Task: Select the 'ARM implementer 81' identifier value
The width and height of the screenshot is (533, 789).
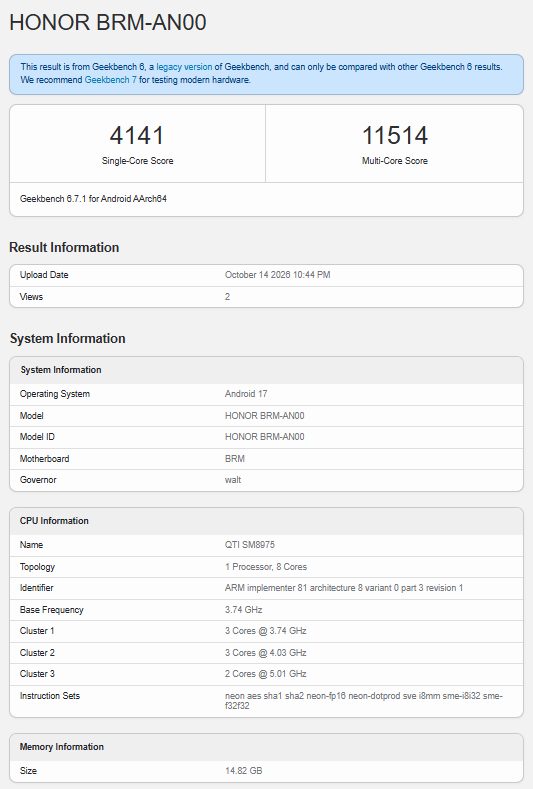Action: pyautogui.click(x=344, y=588)
